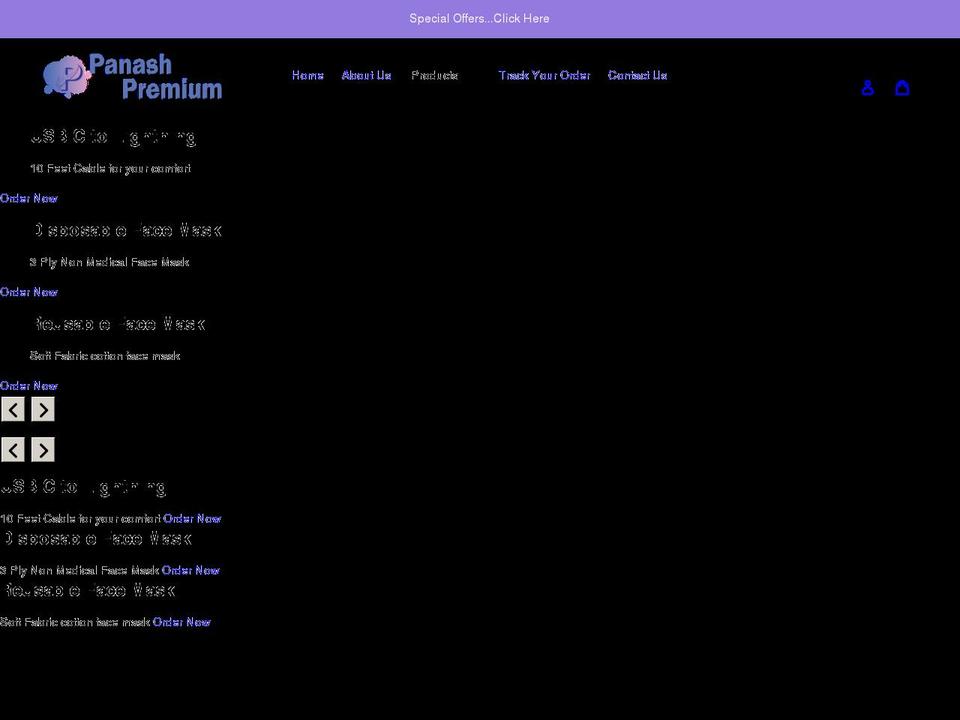Screen dimensions: 960x720
Task: Open the About Us page
Action: point(366,75)
